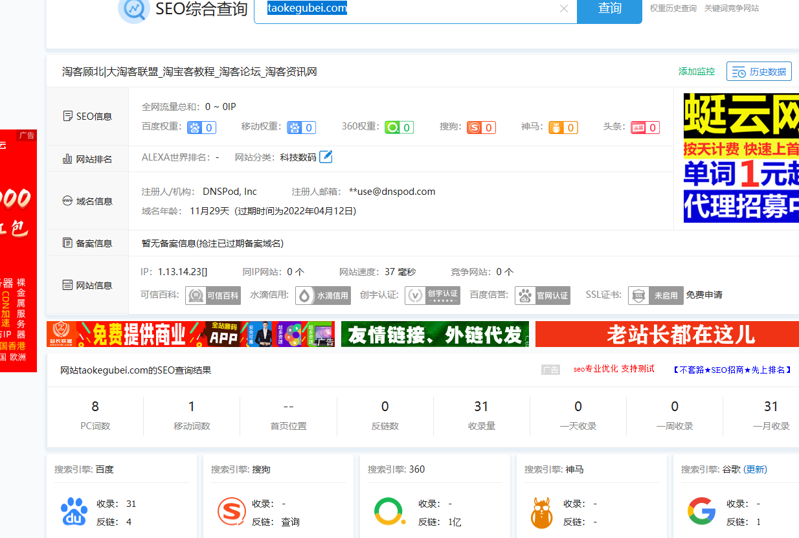Select the 域名信息 sidebar section

click(x=87, y=201)
